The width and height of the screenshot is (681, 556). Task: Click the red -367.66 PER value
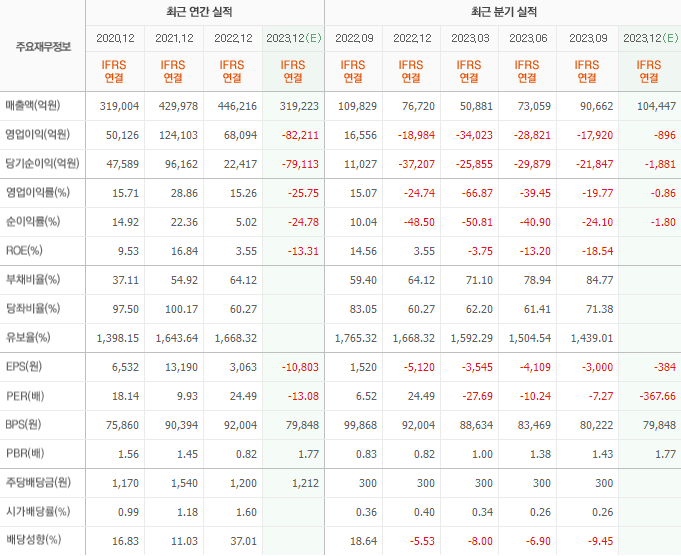coord(658,397)
